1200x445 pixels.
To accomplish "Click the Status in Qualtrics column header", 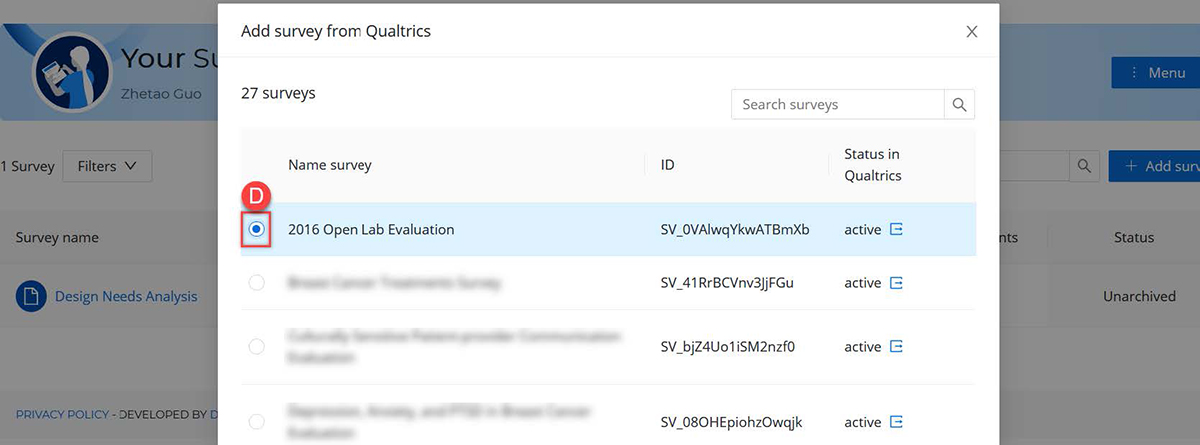I will 872,165.
